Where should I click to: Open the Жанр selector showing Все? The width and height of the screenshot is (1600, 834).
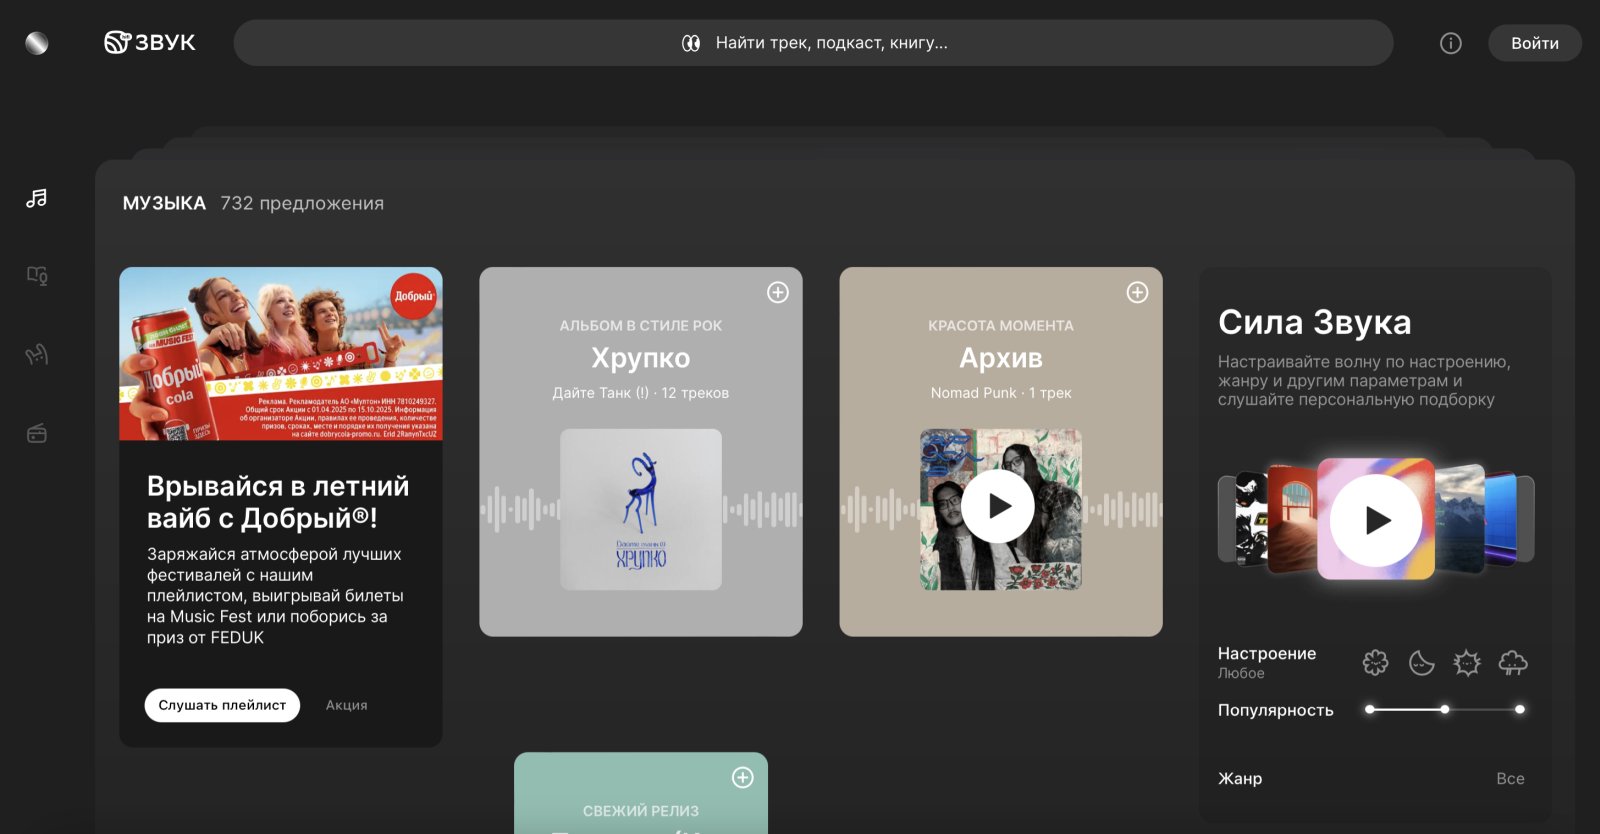tap(1371, 778)
